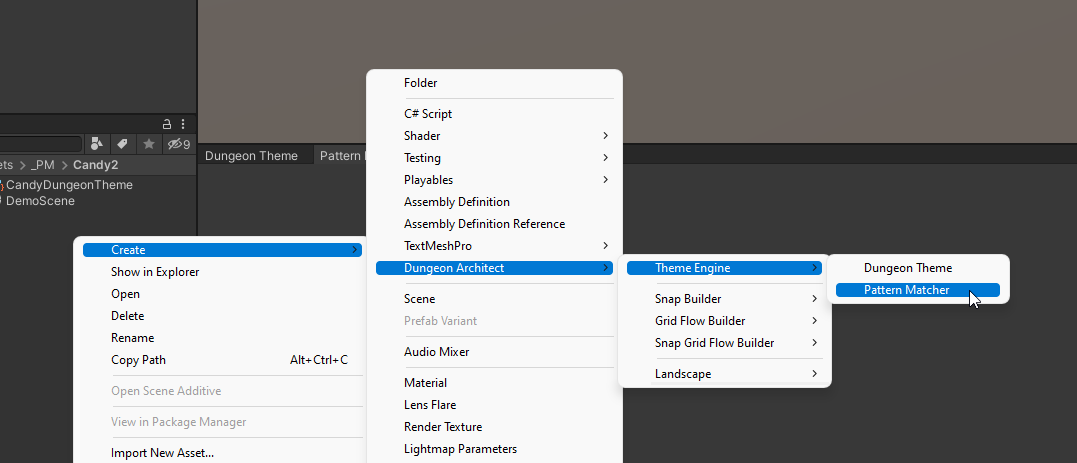
Task: Toggle the Project panel lock icon
Action: tap(166, 124)
